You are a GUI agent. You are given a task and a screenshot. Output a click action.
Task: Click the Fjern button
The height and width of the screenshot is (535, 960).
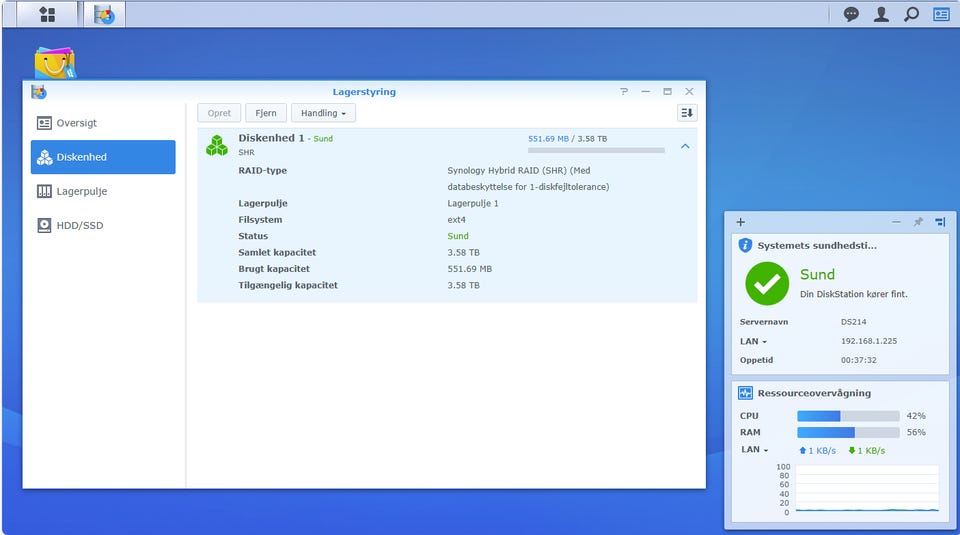[x=266, y=113]
